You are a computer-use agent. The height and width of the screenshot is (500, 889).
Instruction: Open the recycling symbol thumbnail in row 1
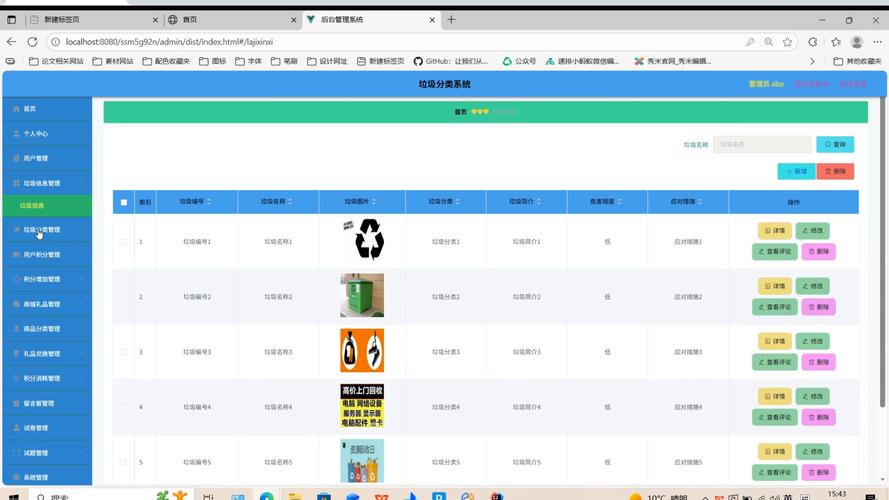(362, 239)
